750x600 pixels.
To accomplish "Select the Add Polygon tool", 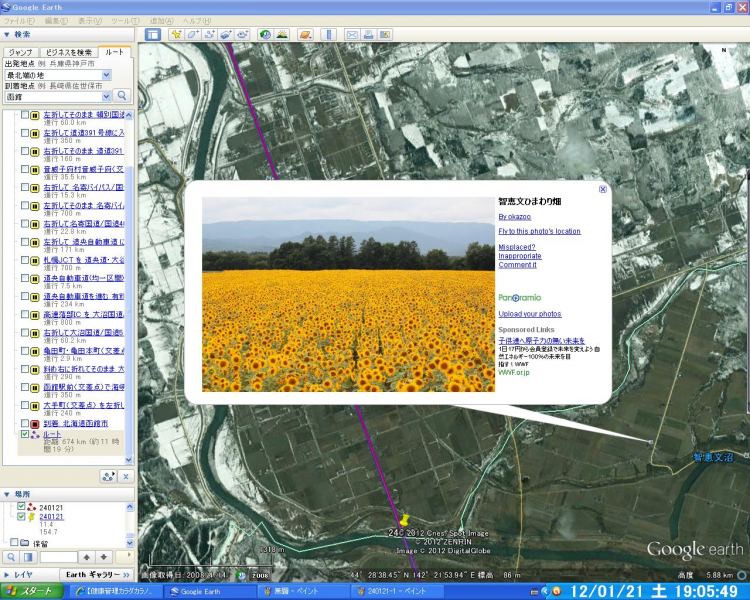I will click(x=193, y=34).
